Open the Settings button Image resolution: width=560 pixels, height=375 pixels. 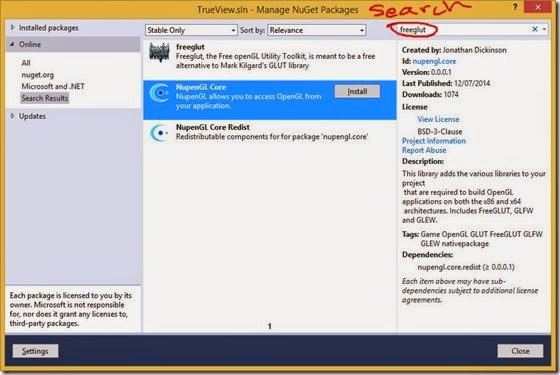click(35, 351)
